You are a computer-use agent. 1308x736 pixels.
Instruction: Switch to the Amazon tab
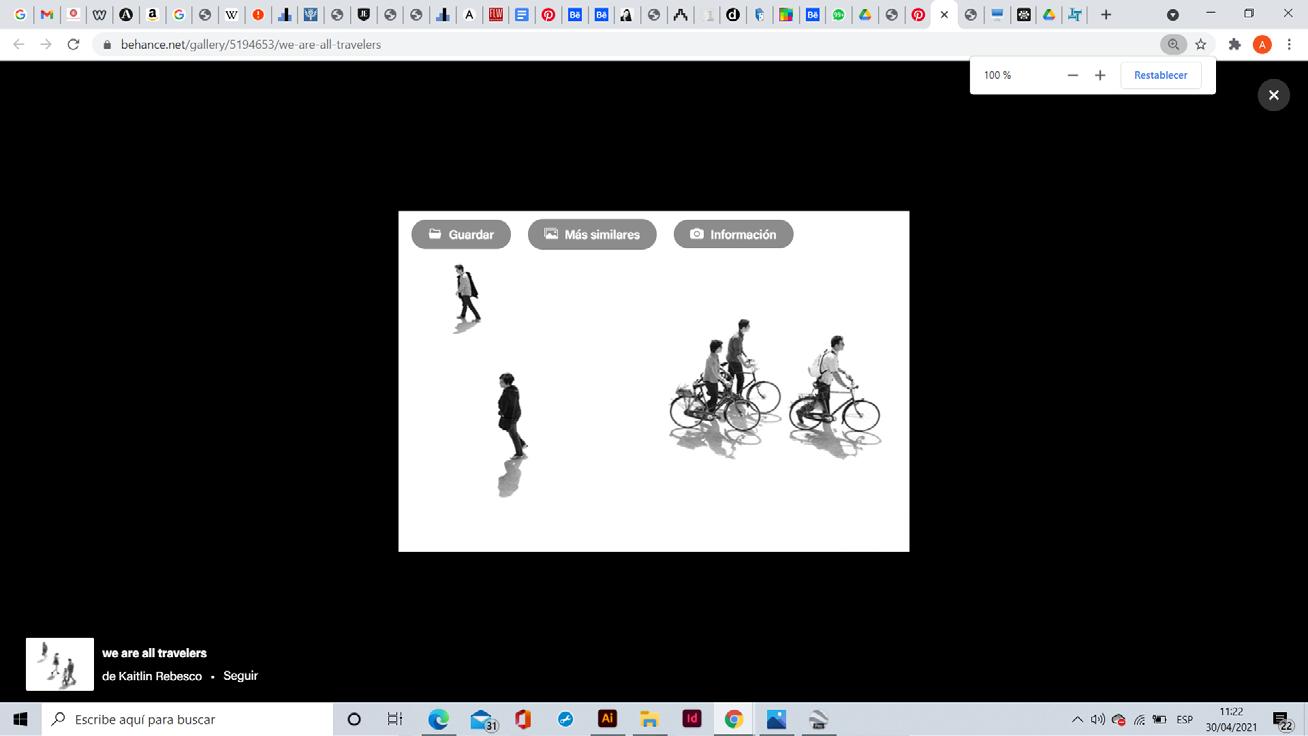(152, 15)
